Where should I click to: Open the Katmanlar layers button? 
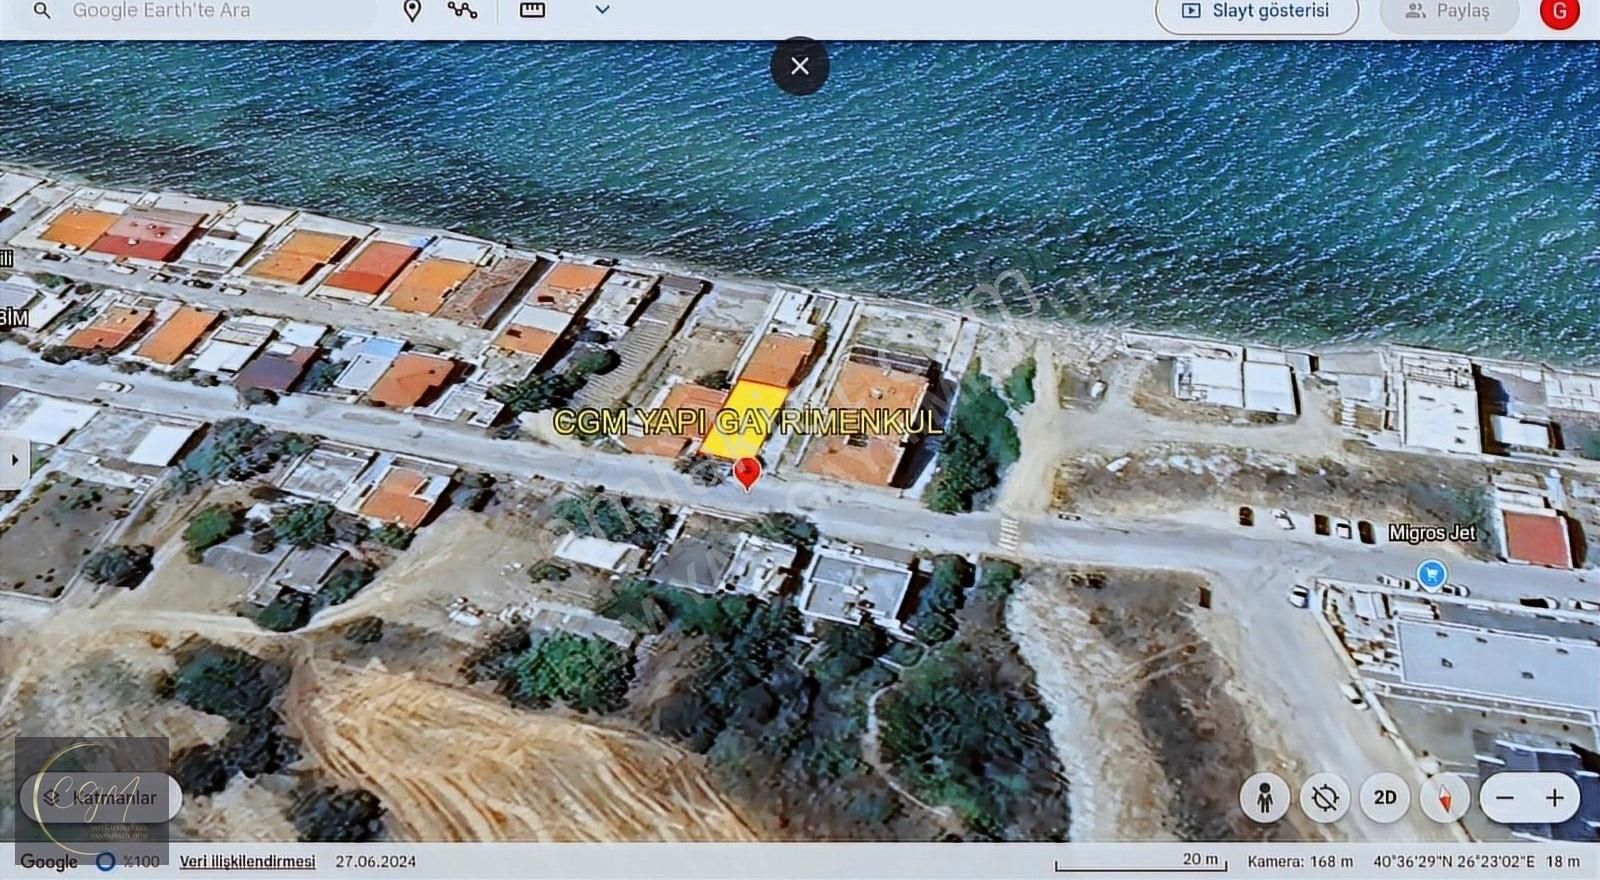click(101, 798)
